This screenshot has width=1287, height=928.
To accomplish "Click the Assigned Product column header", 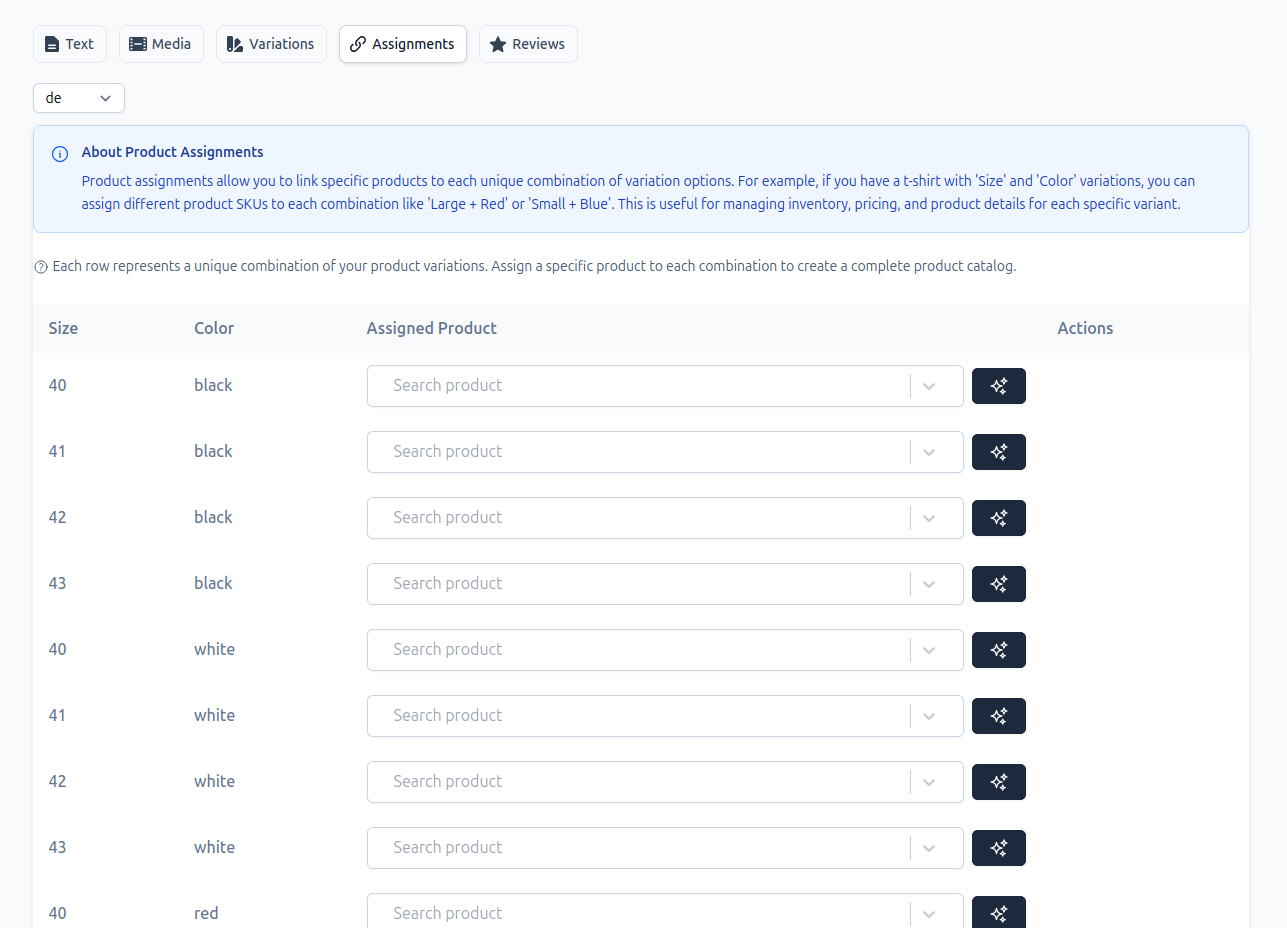I will pyautogui.click(x=432, y=328).
